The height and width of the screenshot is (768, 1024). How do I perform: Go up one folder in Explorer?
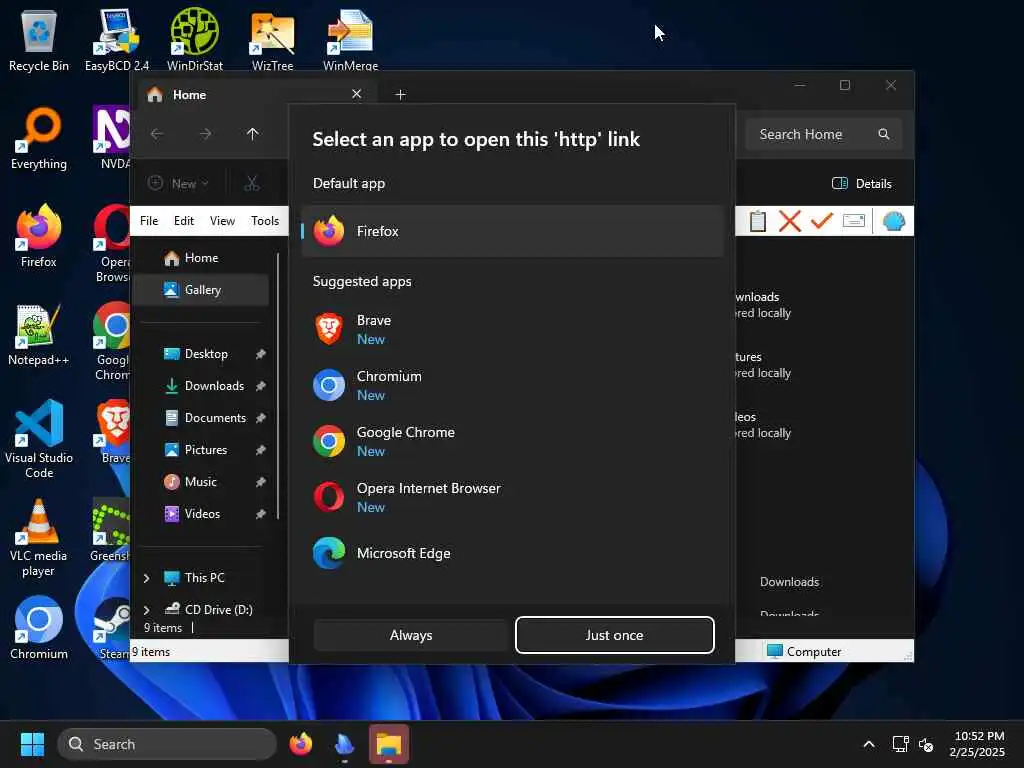coord(253,134)
